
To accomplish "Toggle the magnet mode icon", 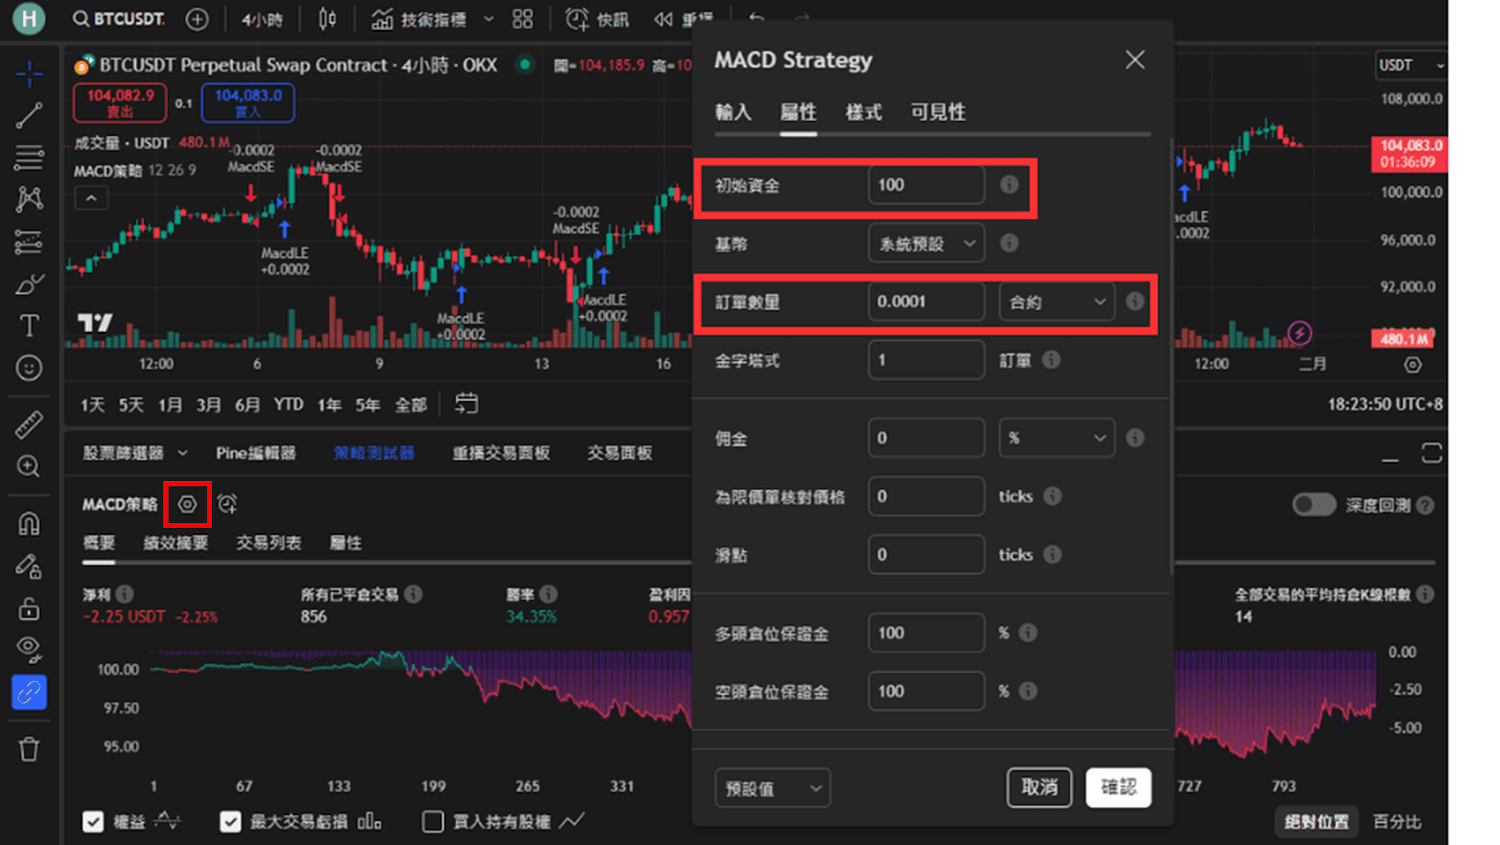I will click(29, 523).
